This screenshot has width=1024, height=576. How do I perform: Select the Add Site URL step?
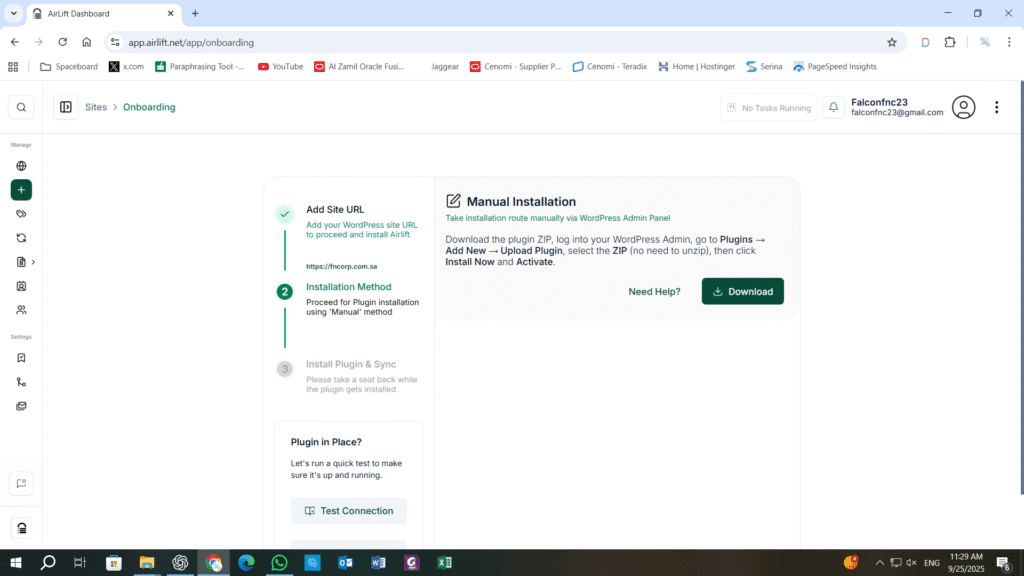(335, 210)
